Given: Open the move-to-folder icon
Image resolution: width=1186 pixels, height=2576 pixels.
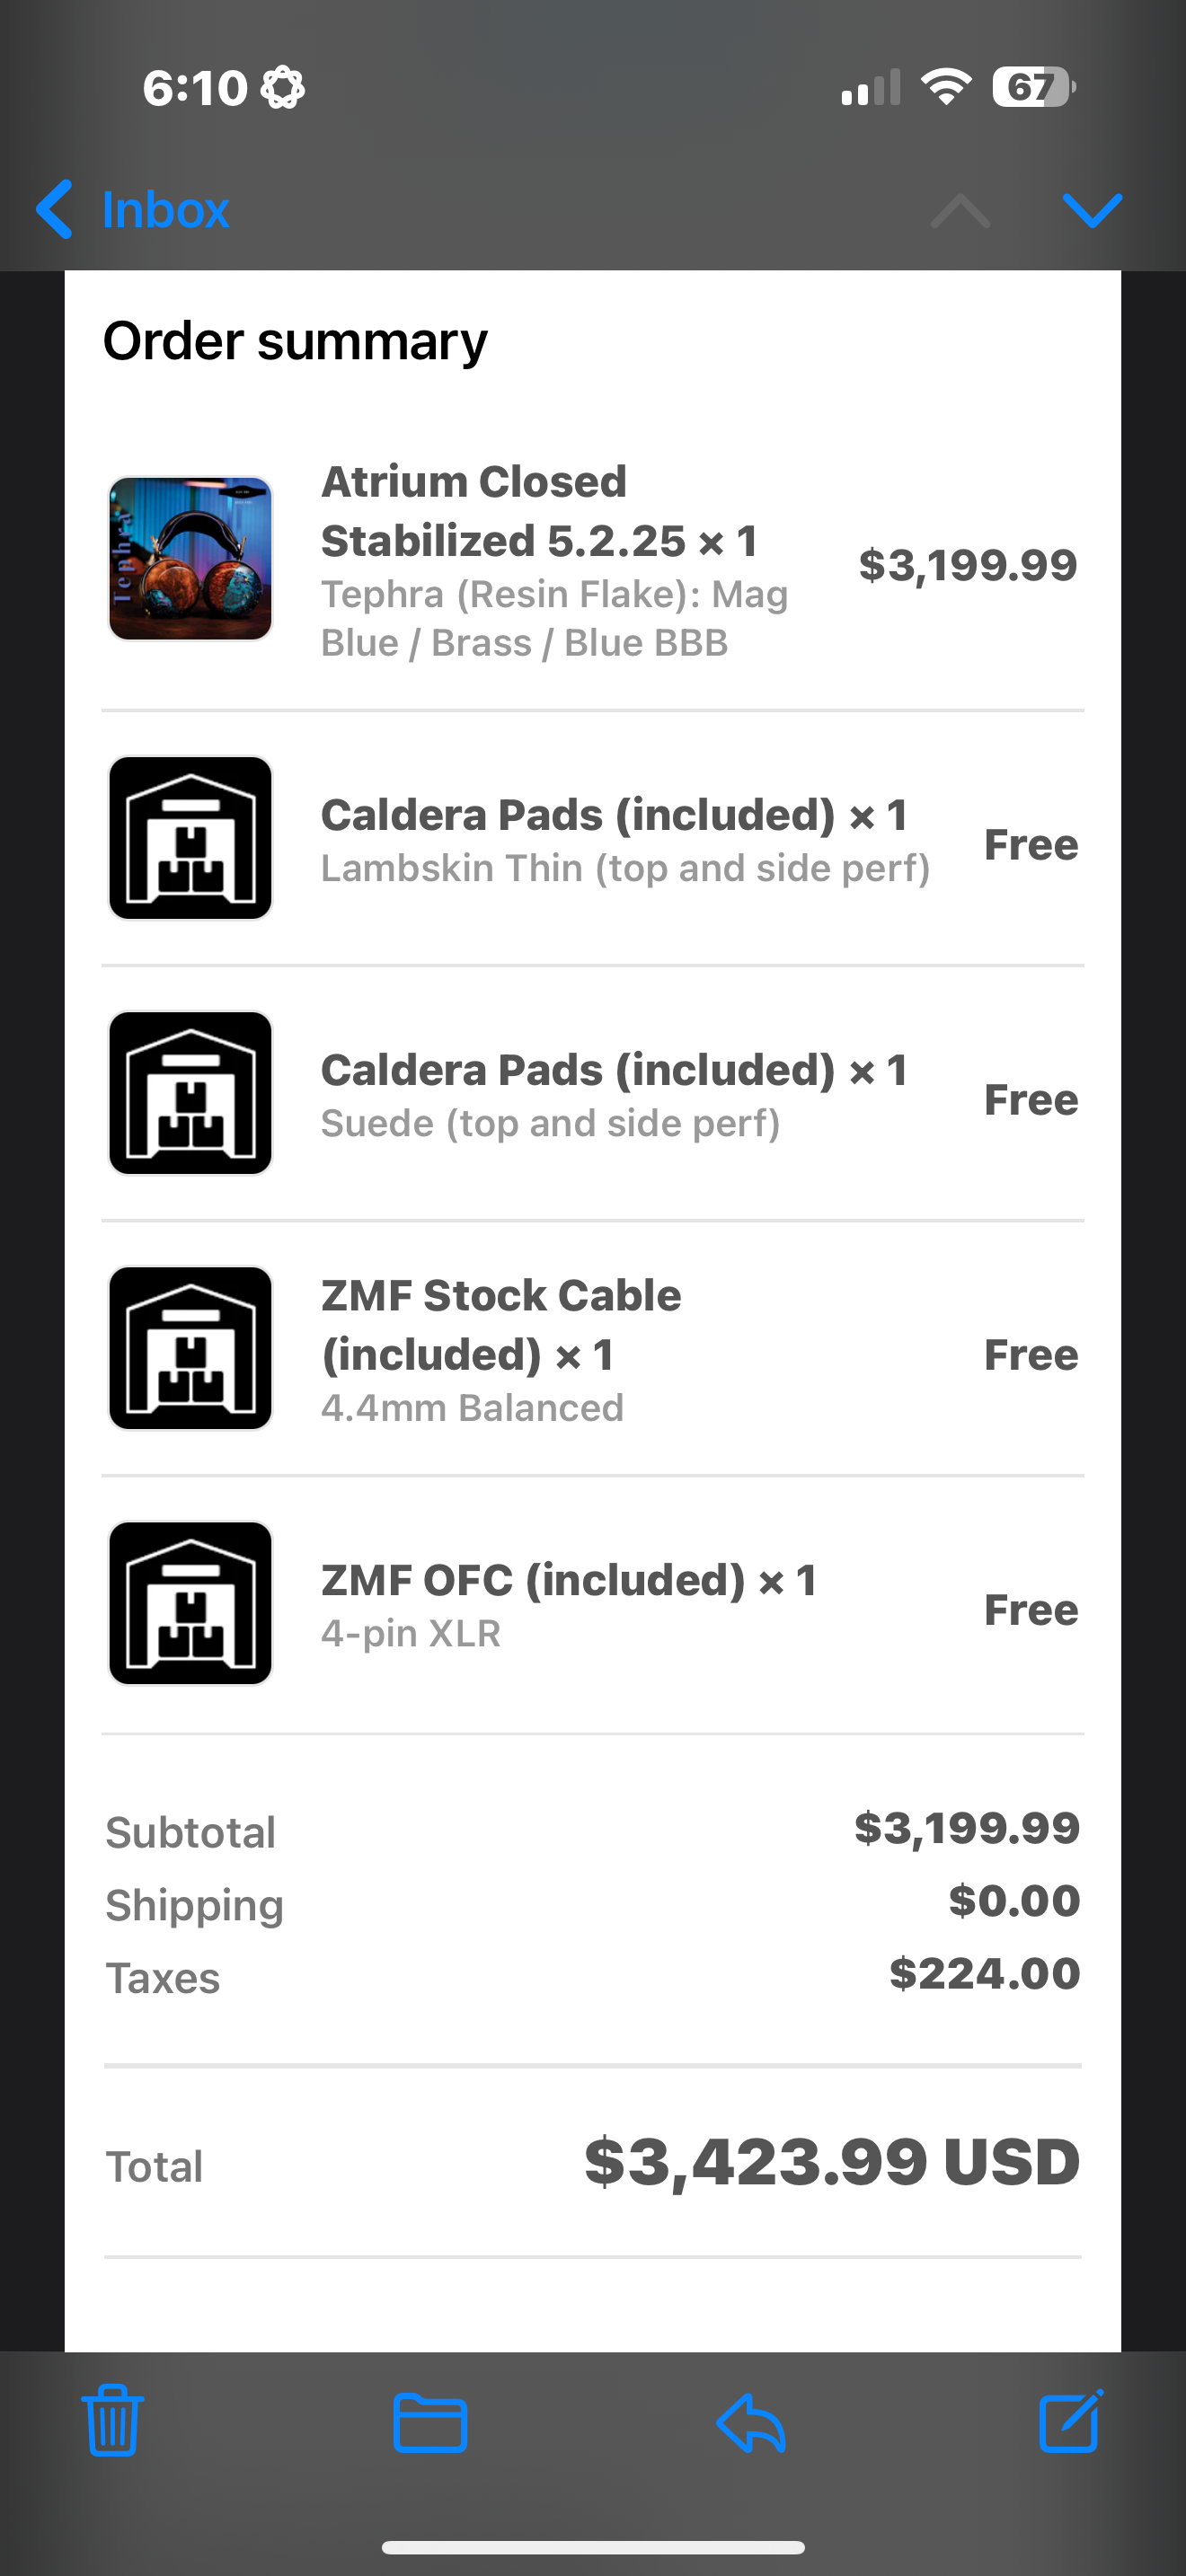Looking at the screenshot, I should (x=430, y=2422).
